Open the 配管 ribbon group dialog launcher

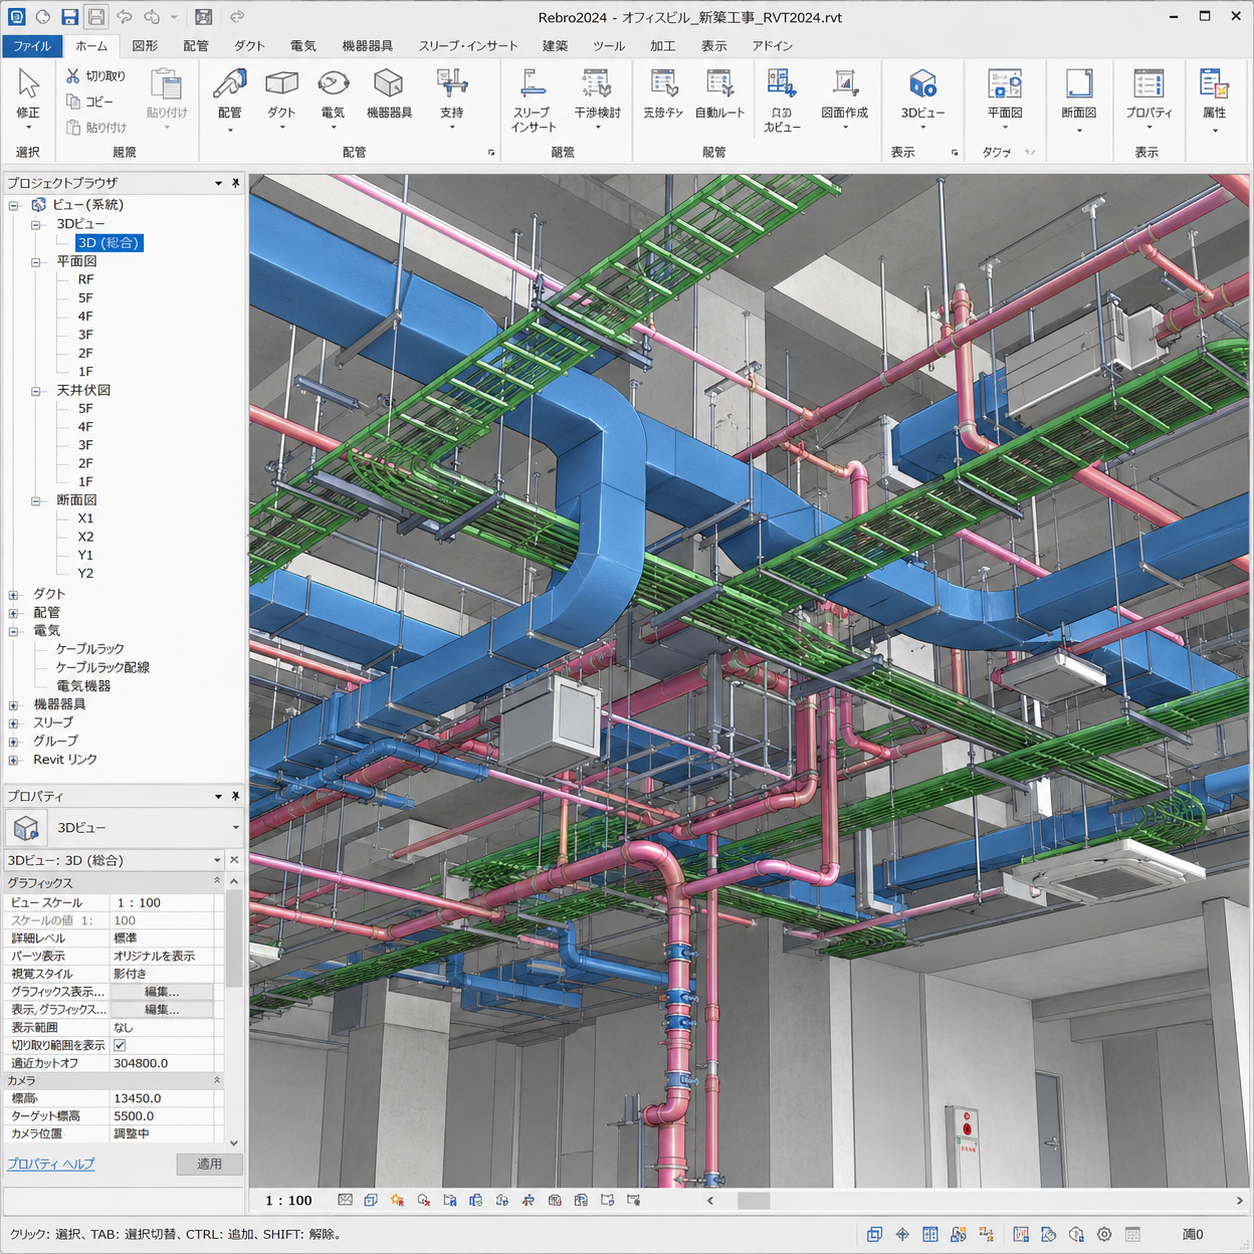pos(491,153)
